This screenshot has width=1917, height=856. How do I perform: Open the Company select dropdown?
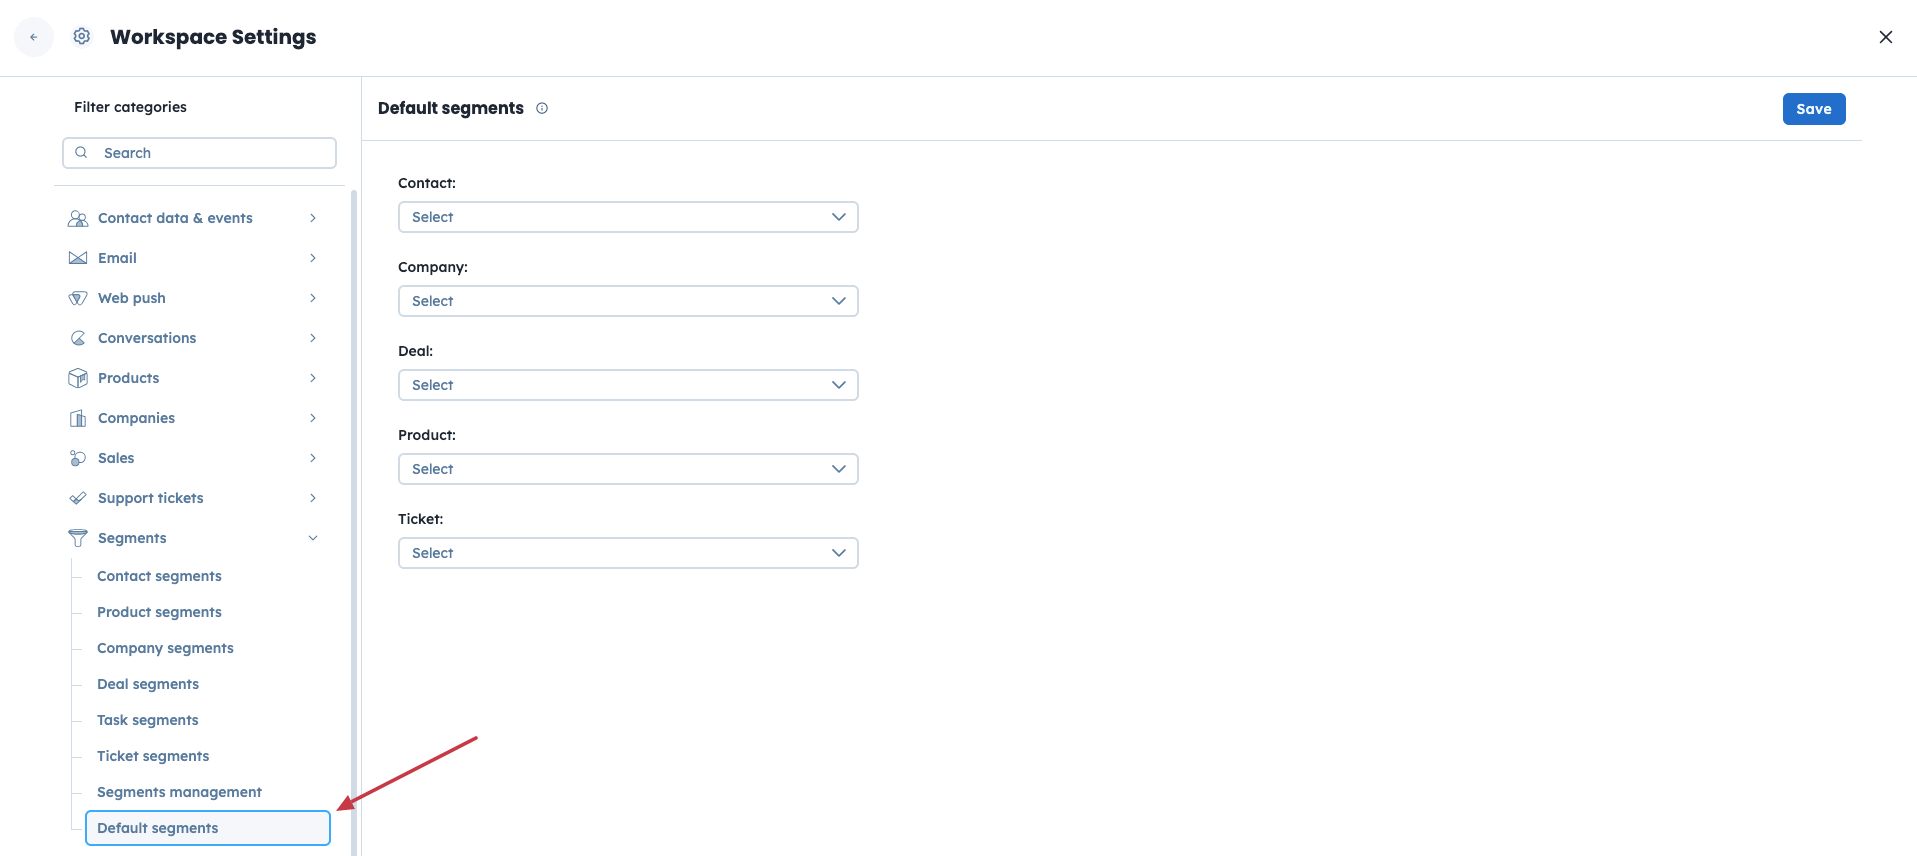coord(628,301)
